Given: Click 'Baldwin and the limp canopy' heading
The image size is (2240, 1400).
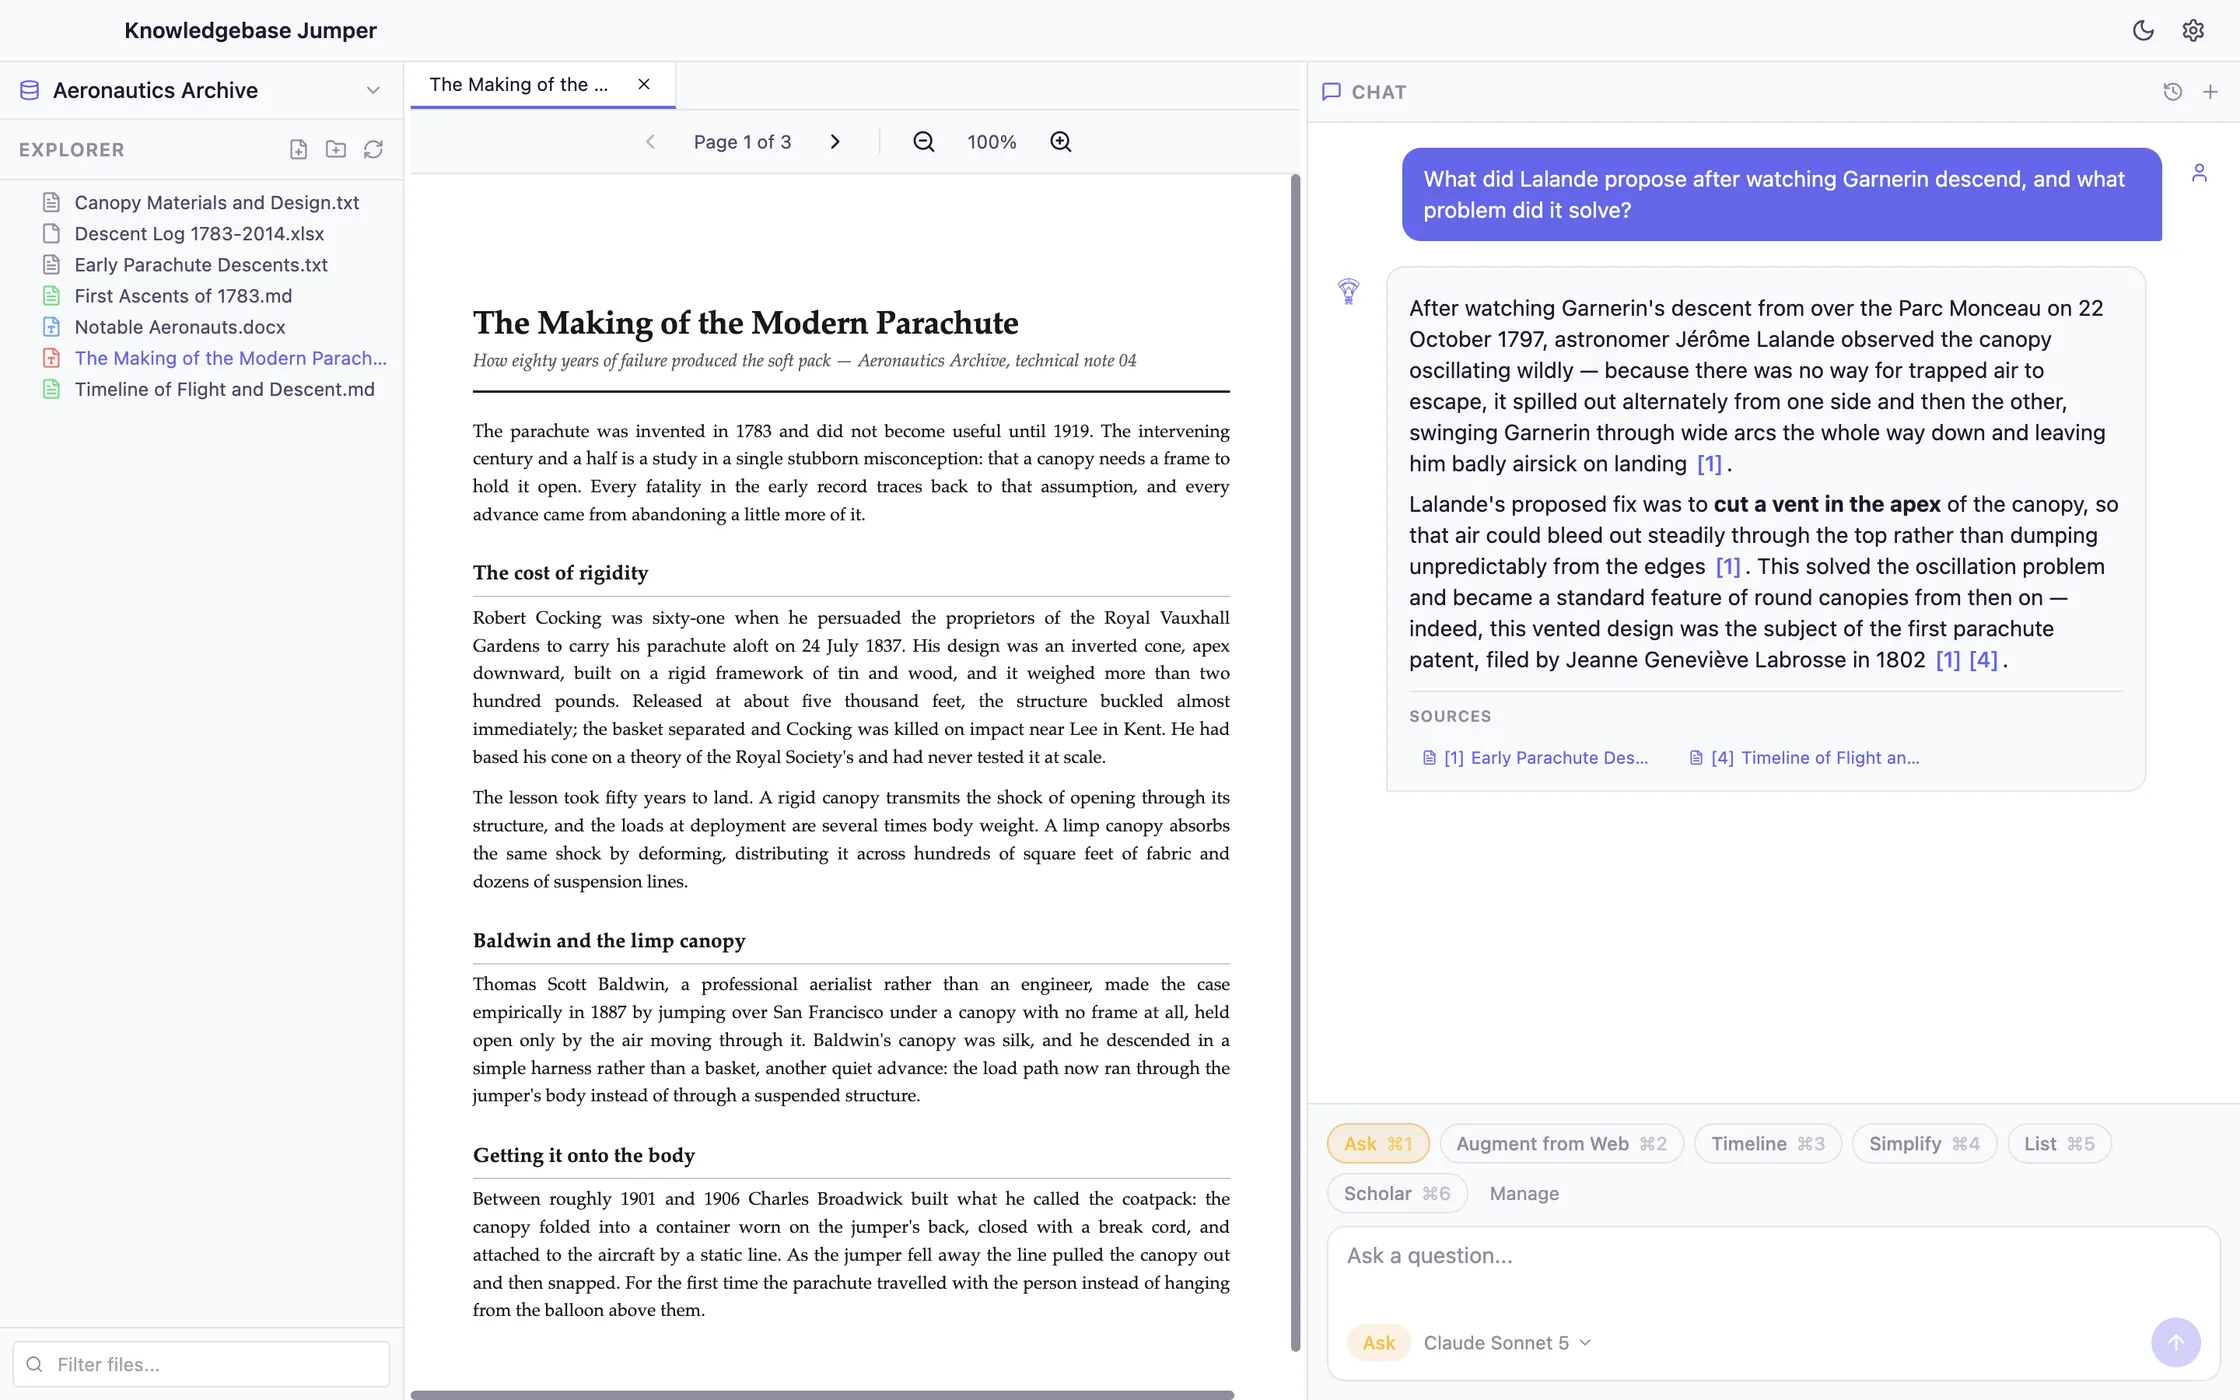Looking at the screenshot, I should [x=609, y=940].
